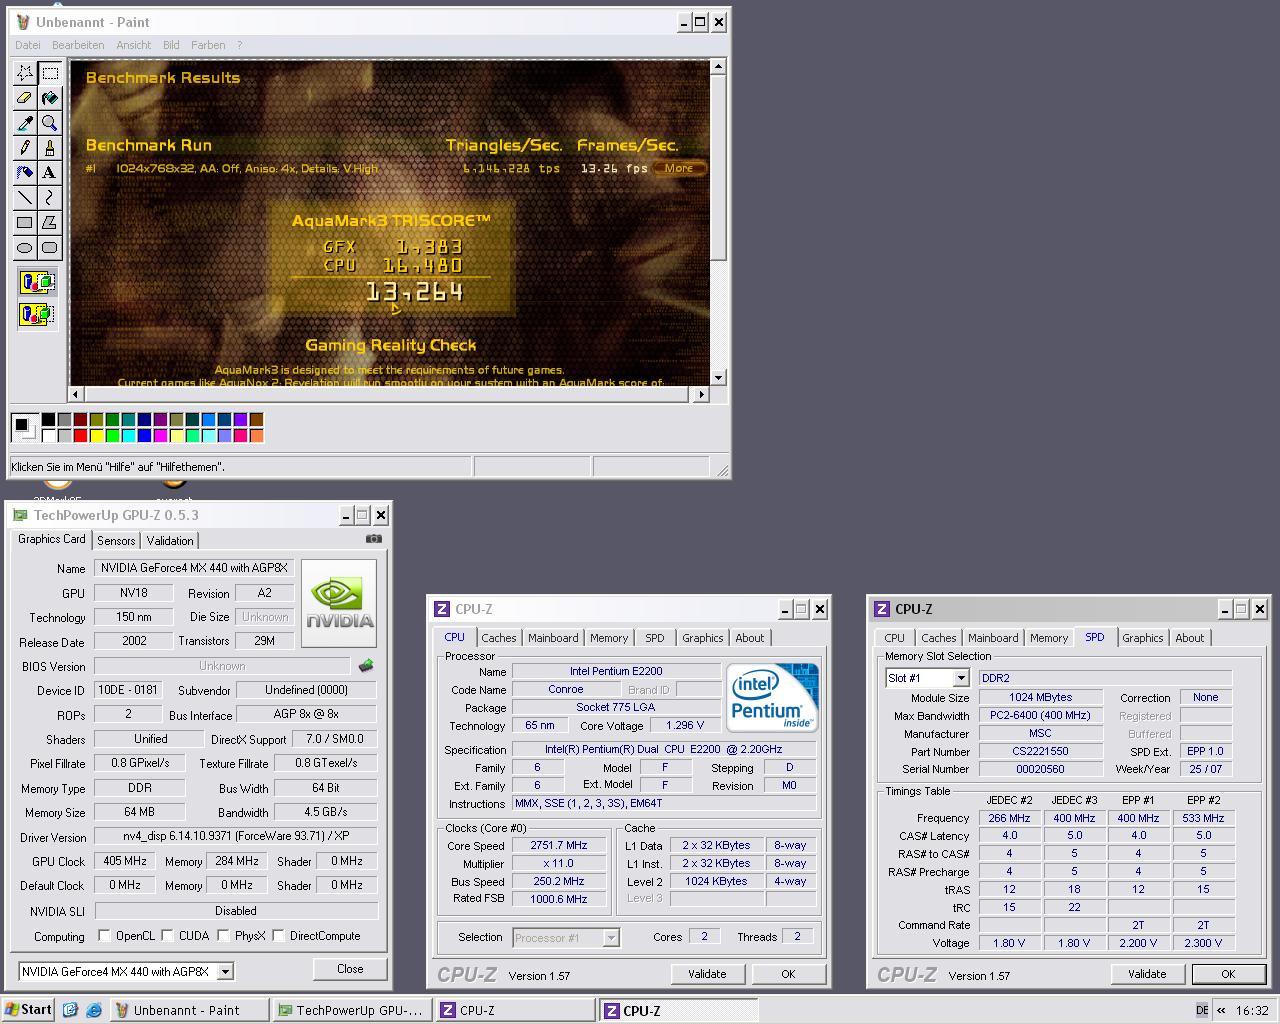Click the Driver Version field in GPU-Z
The image size is (1280, 1024).
click(236, 837)
